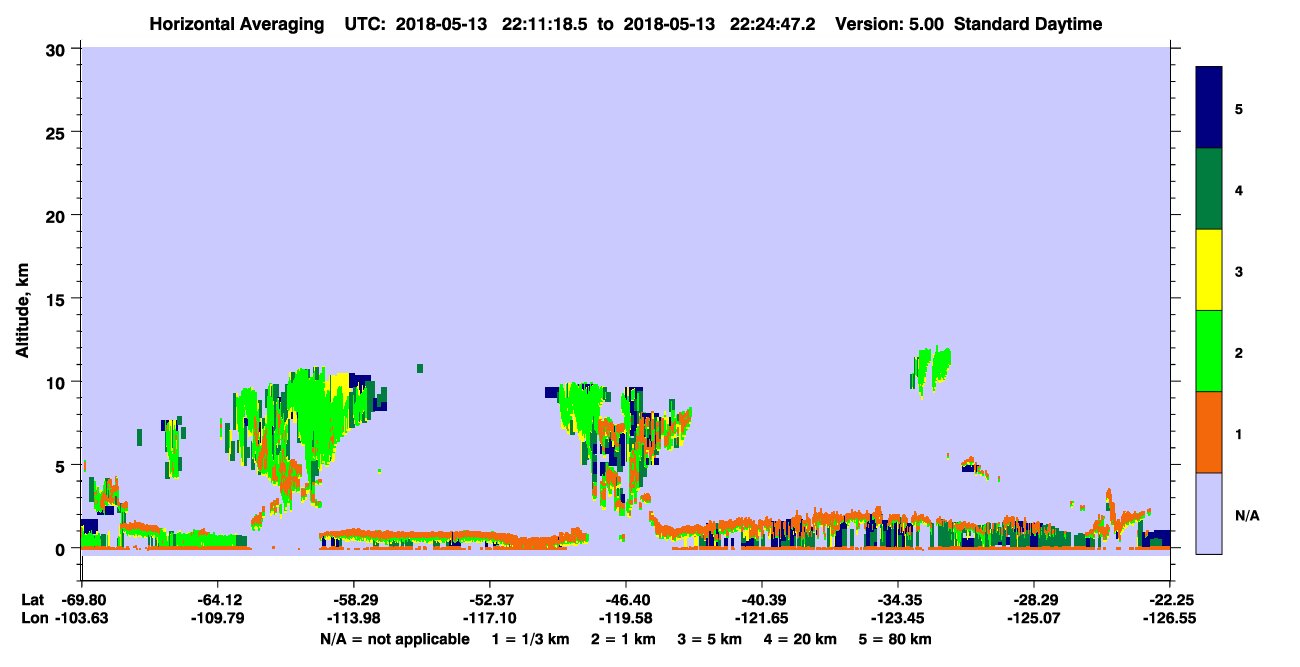The image size is (1300, 667).
Task: Click the orange colorbar segment labeled 1
Action: [1209, 432]
